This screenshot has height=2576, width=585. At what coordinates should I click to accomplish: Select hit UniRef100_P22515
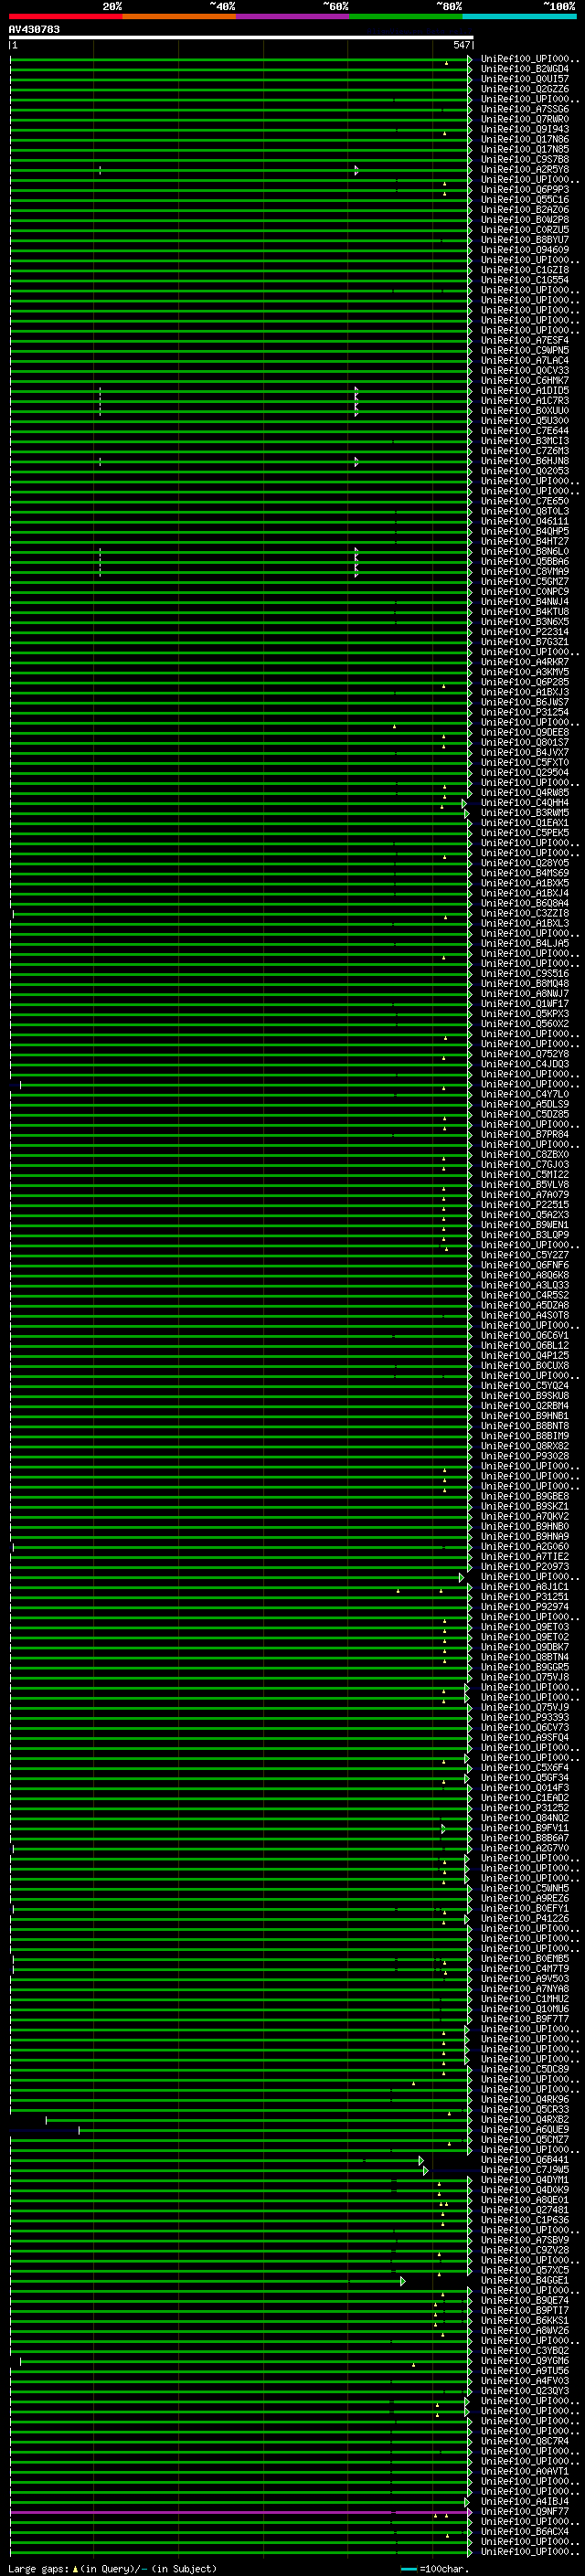(x=524, y=1205)
